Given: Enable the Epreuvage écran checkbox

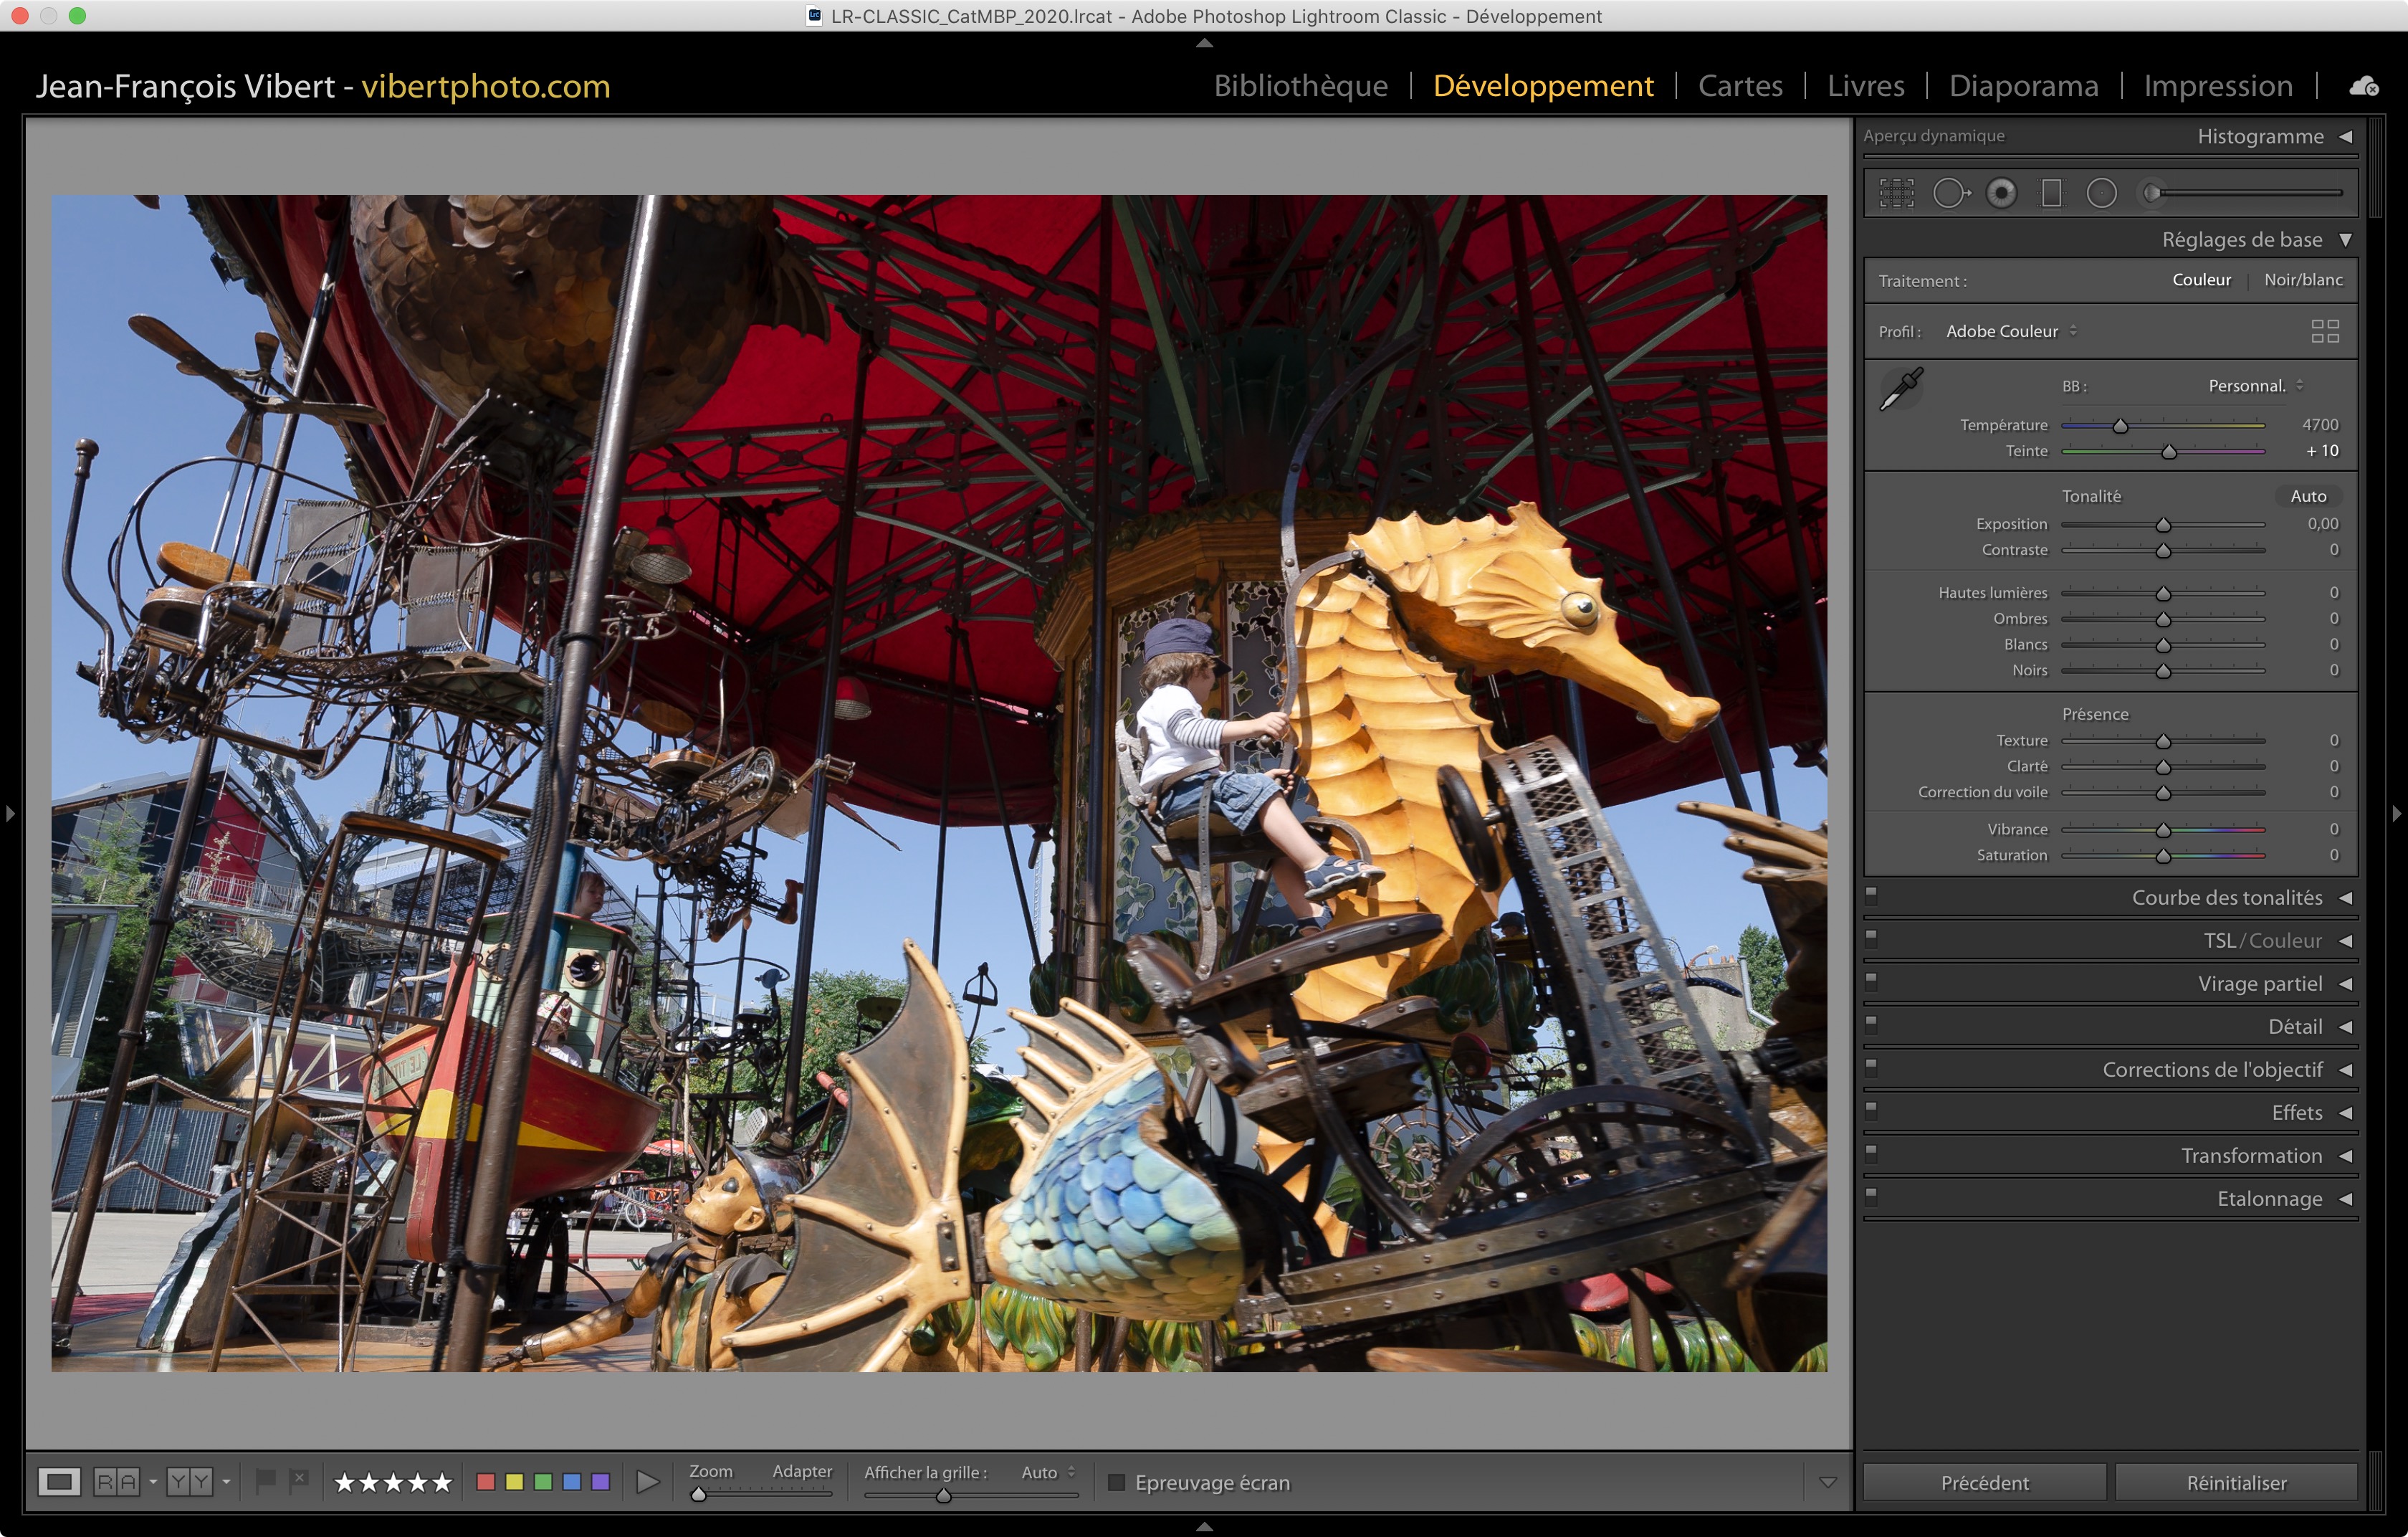Looking at the screenshot, I should (1117, 1482).
